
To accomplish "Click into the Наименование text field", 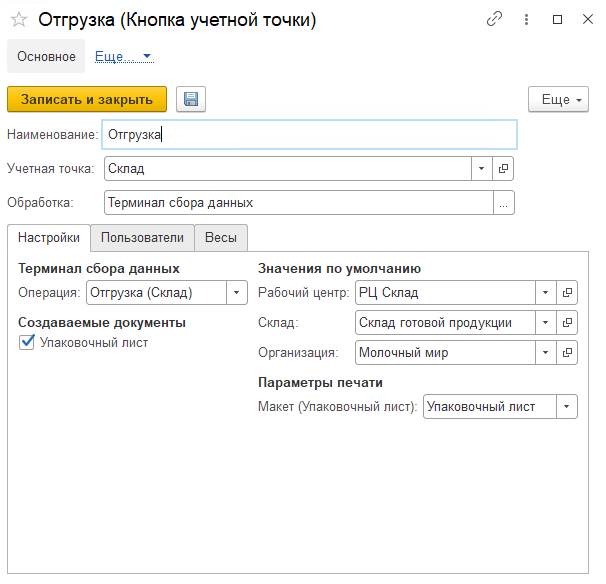I will pos(310,135).
